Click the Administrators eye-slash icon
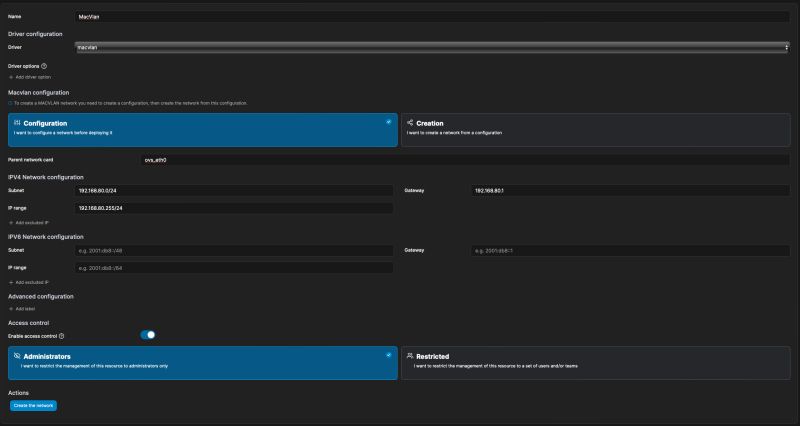This screenshot has height=426, width=800. point(17,356)
